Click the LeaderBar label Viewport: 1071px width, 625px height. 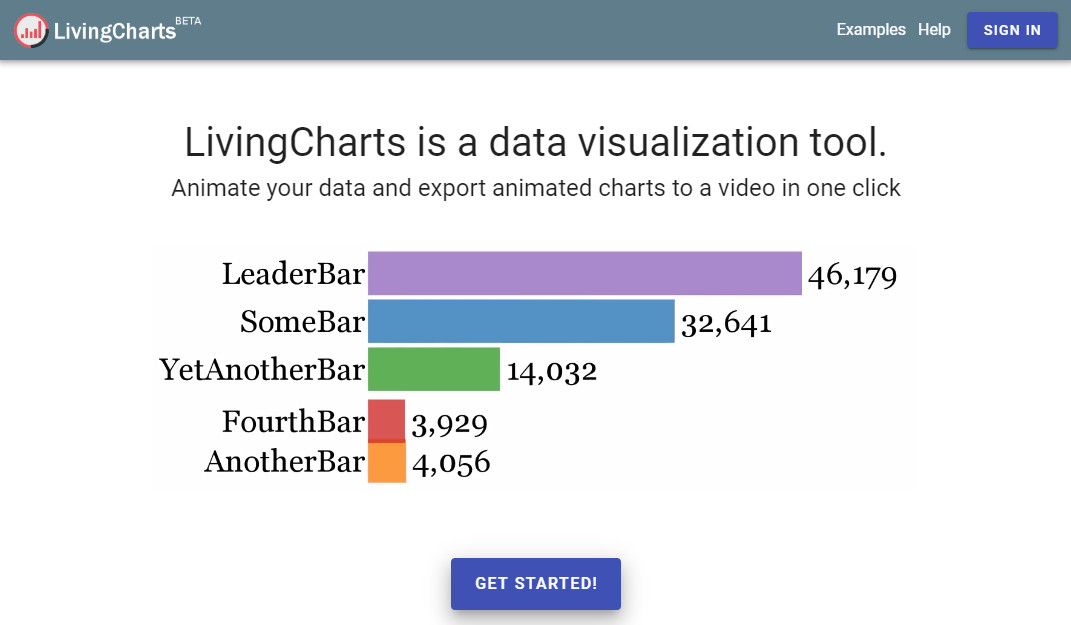pyautogui.click(x=293, y=274)
